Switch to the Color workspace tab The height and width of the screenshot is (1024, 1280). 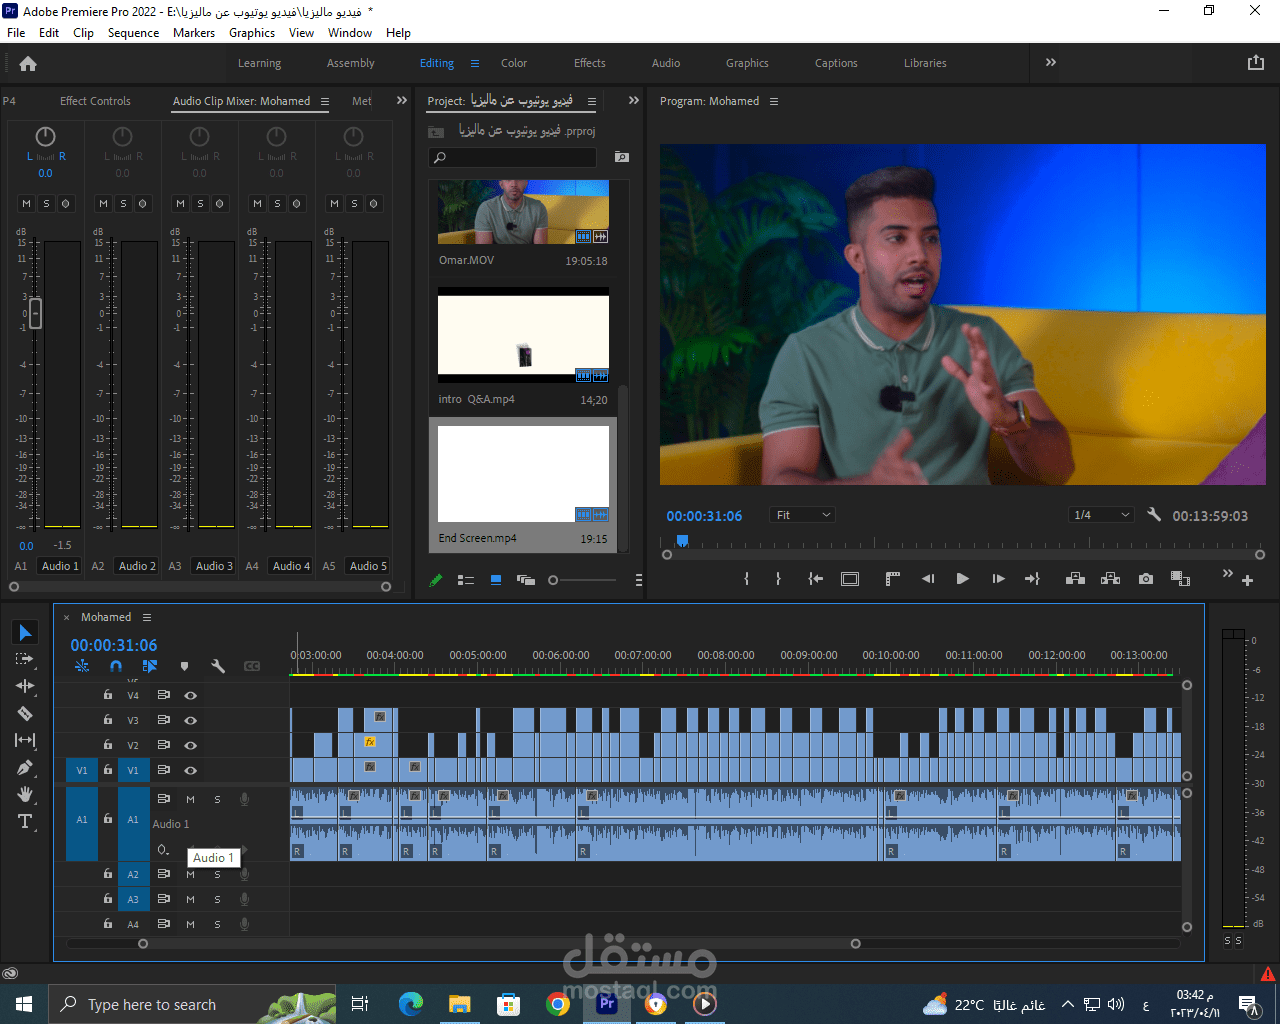tap(514, 63)
